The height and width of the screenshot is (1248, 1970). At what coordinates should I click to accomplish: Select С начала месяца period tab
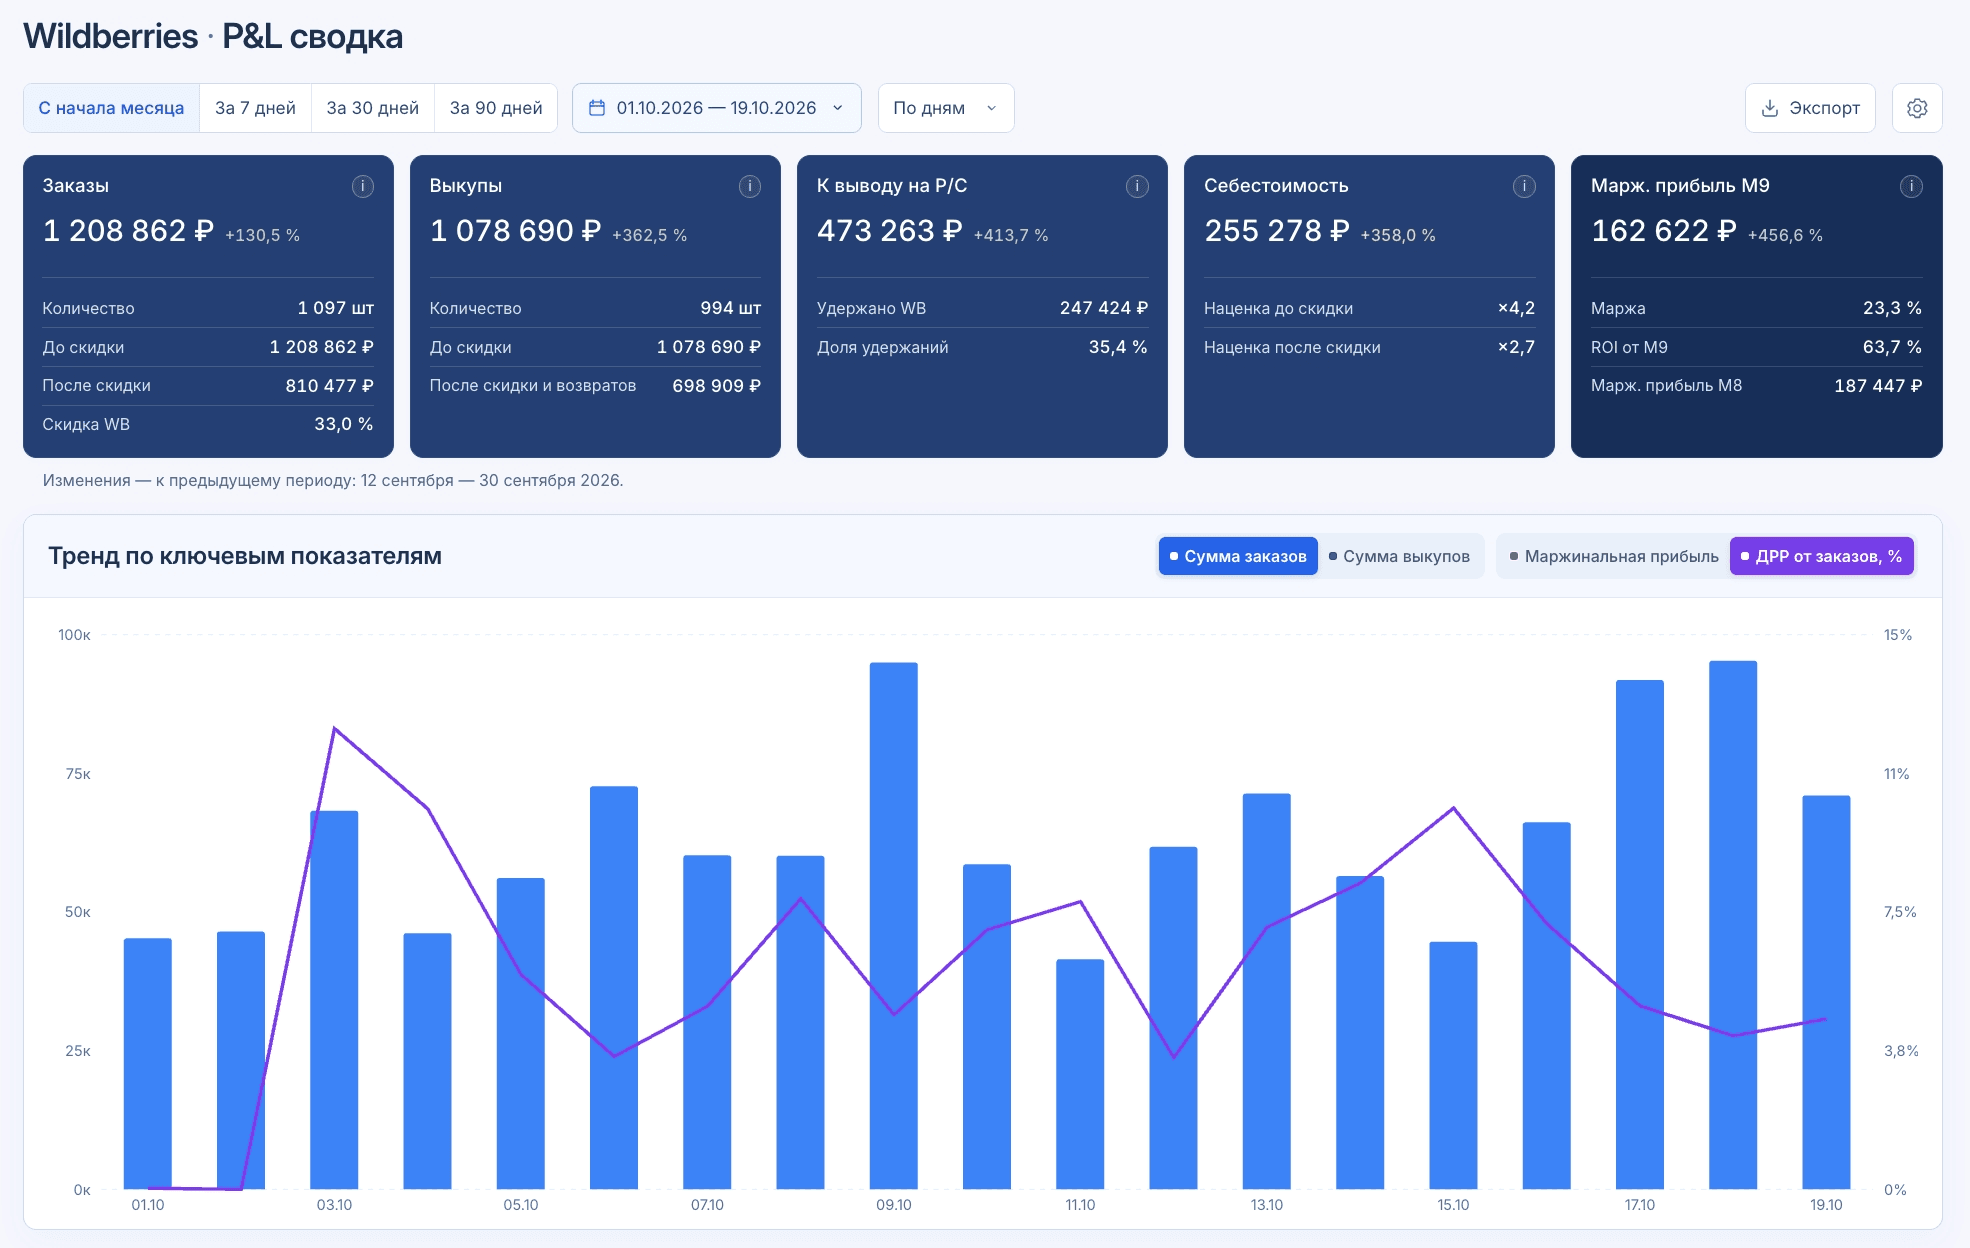pyautogui.click(x=112, y=108)
